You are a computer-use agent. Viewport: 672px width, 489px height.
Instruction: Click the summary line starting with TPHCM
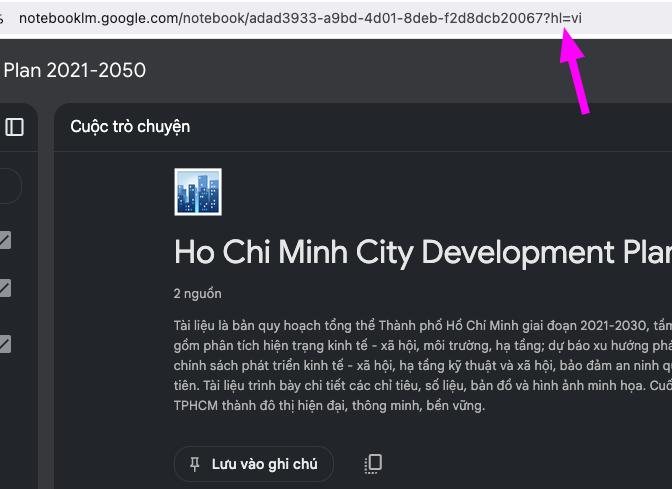coord(329,406)
